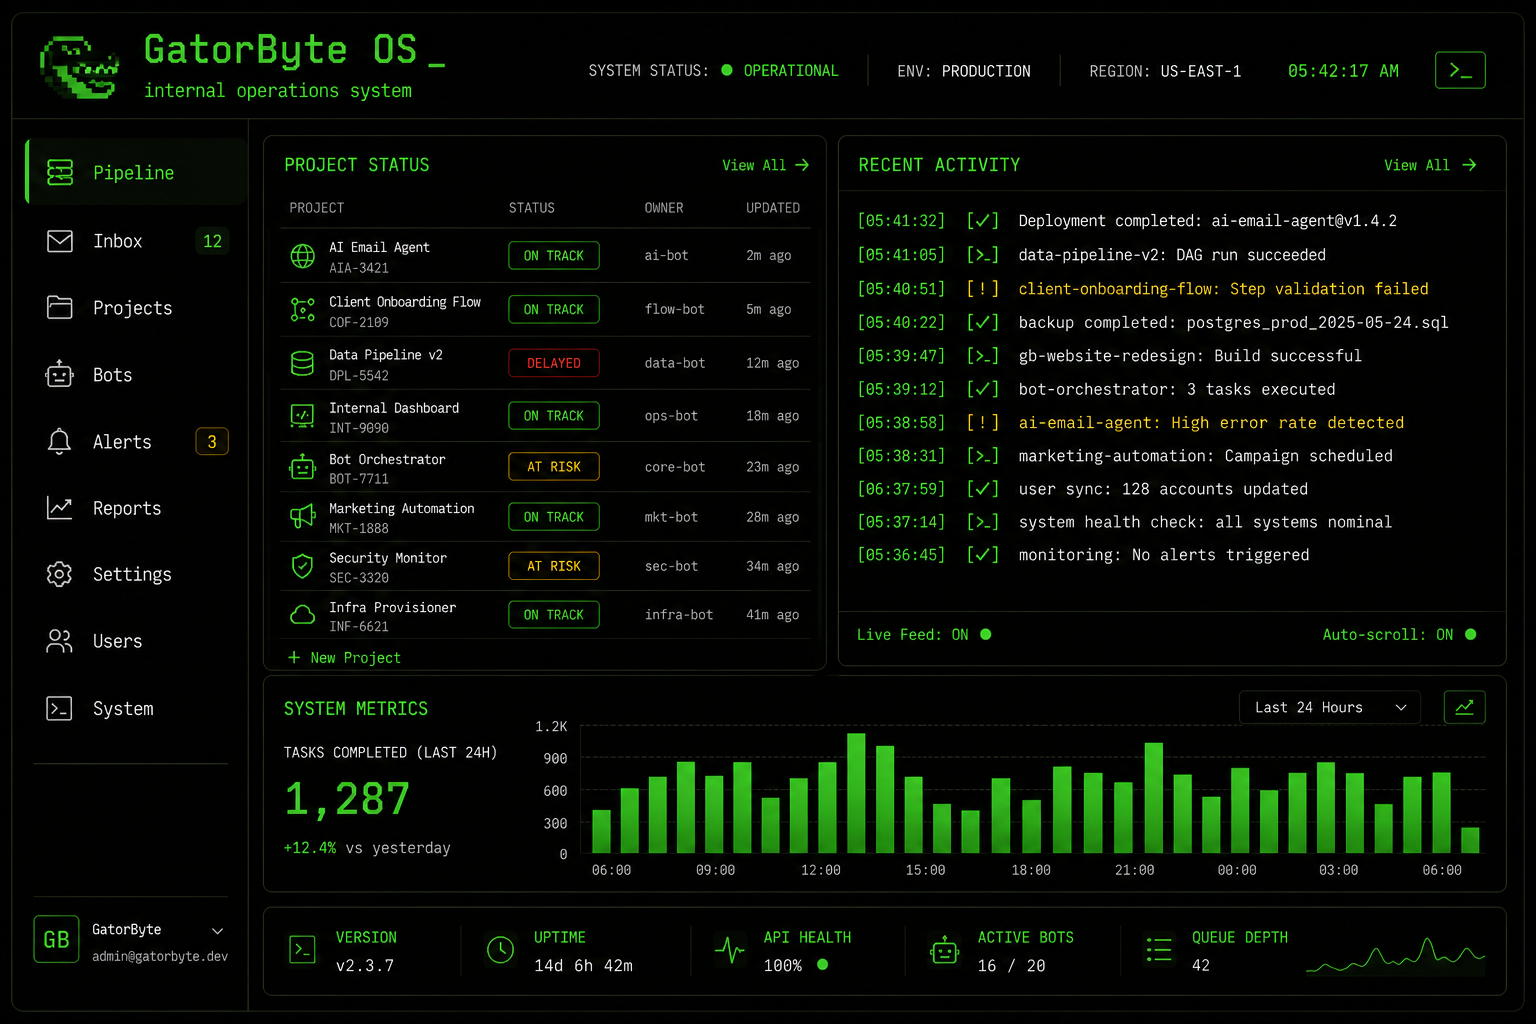
Task: Click owner flow-bot in project table
Action: [675, 310]
